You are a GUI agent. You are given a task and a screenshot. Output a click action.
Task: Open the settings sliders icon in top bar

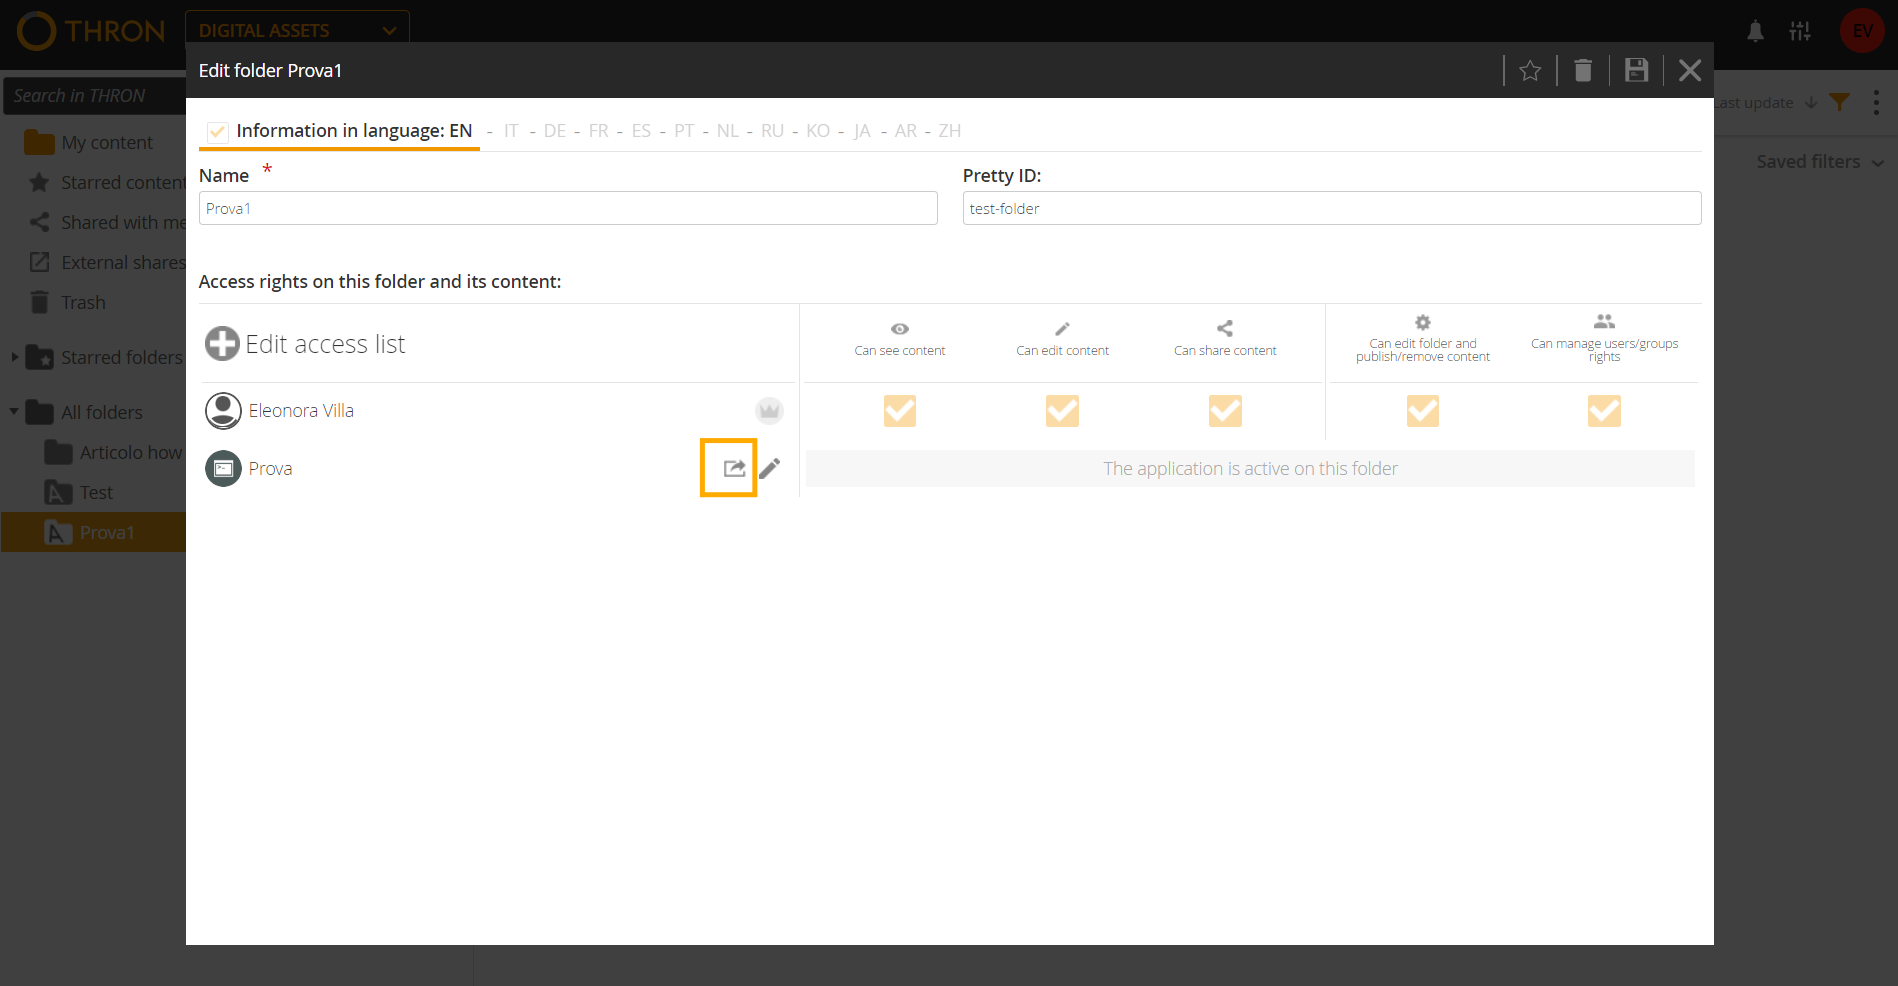point(1800,31)
